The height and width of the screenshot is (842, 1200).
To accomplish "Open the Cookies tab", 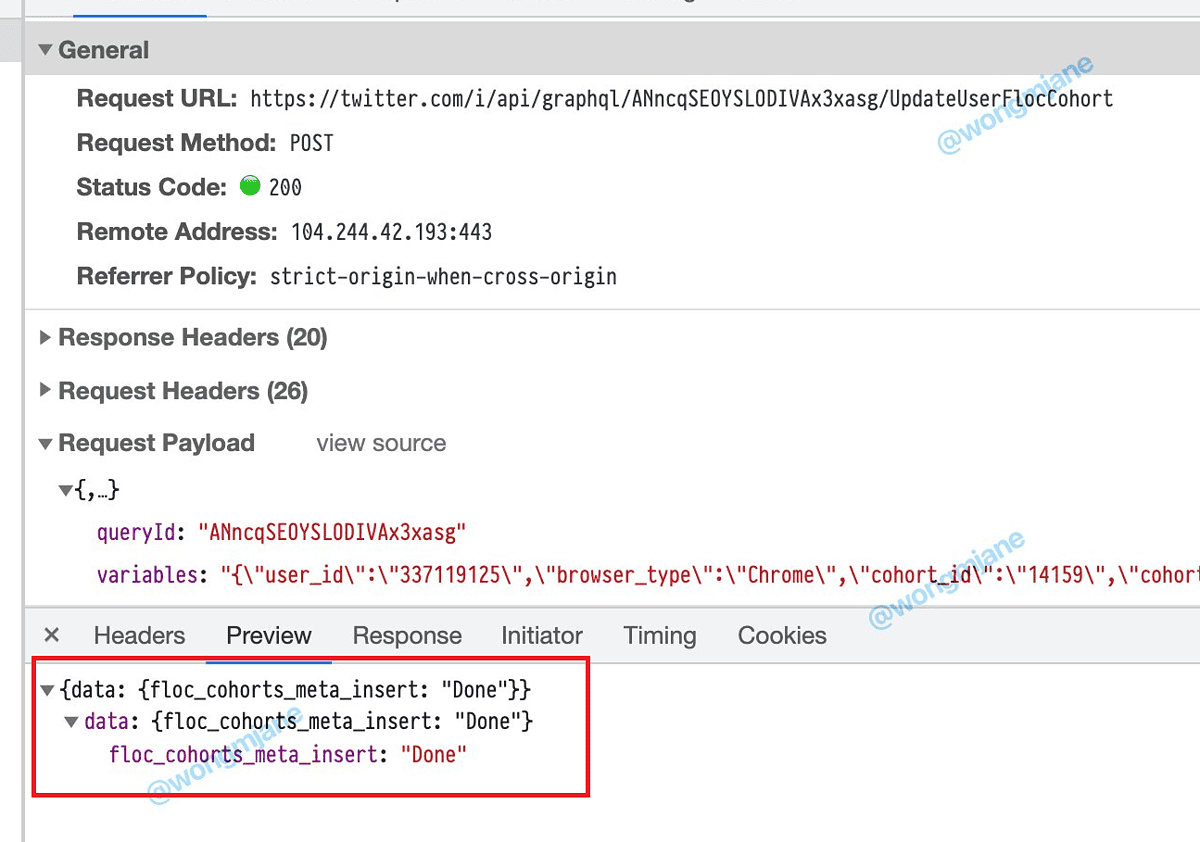I will (x=781, y=634).
